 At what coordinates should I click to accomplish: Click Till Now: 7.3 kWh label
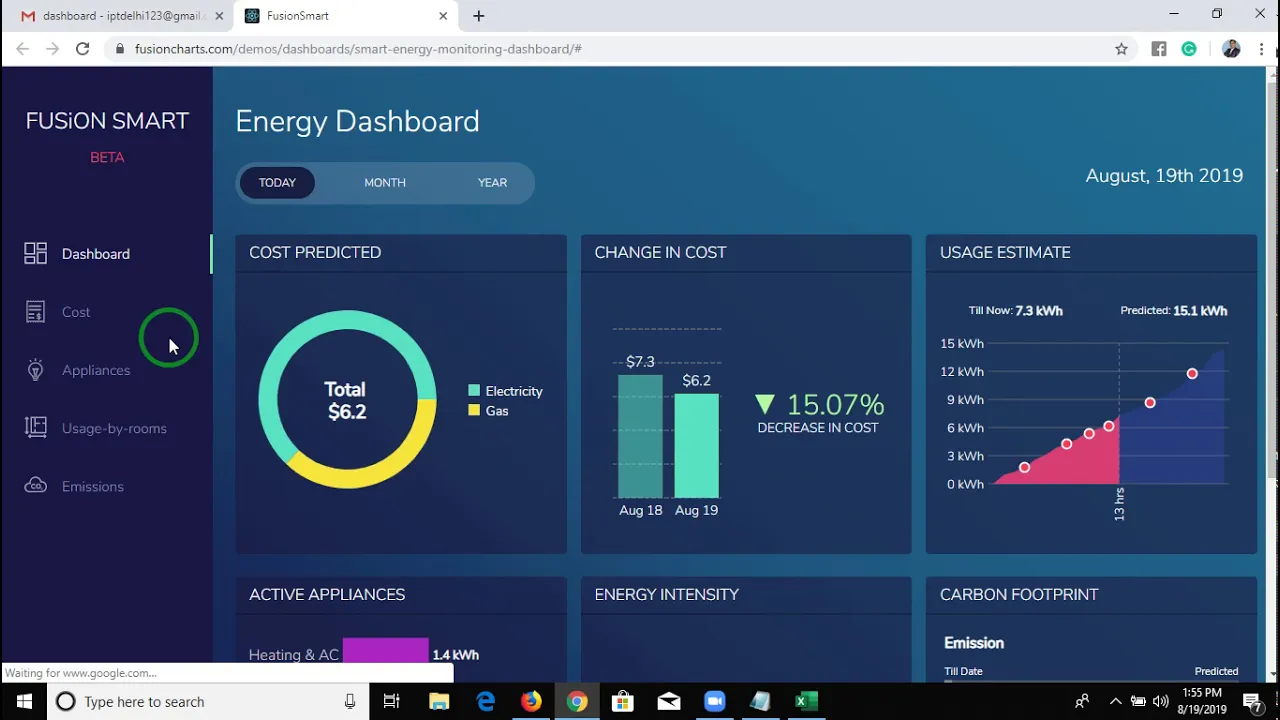pyautogui.click(x=1016, y=311)
